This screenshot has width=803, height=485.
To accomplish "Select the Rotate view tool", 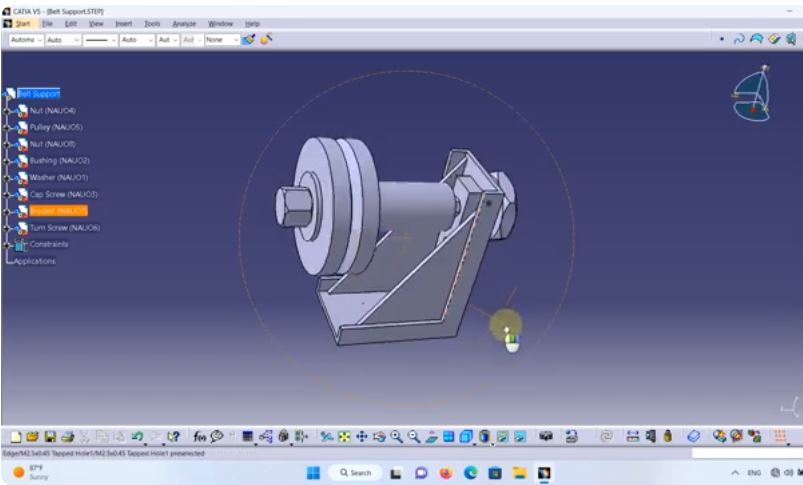I will [379, 436].
